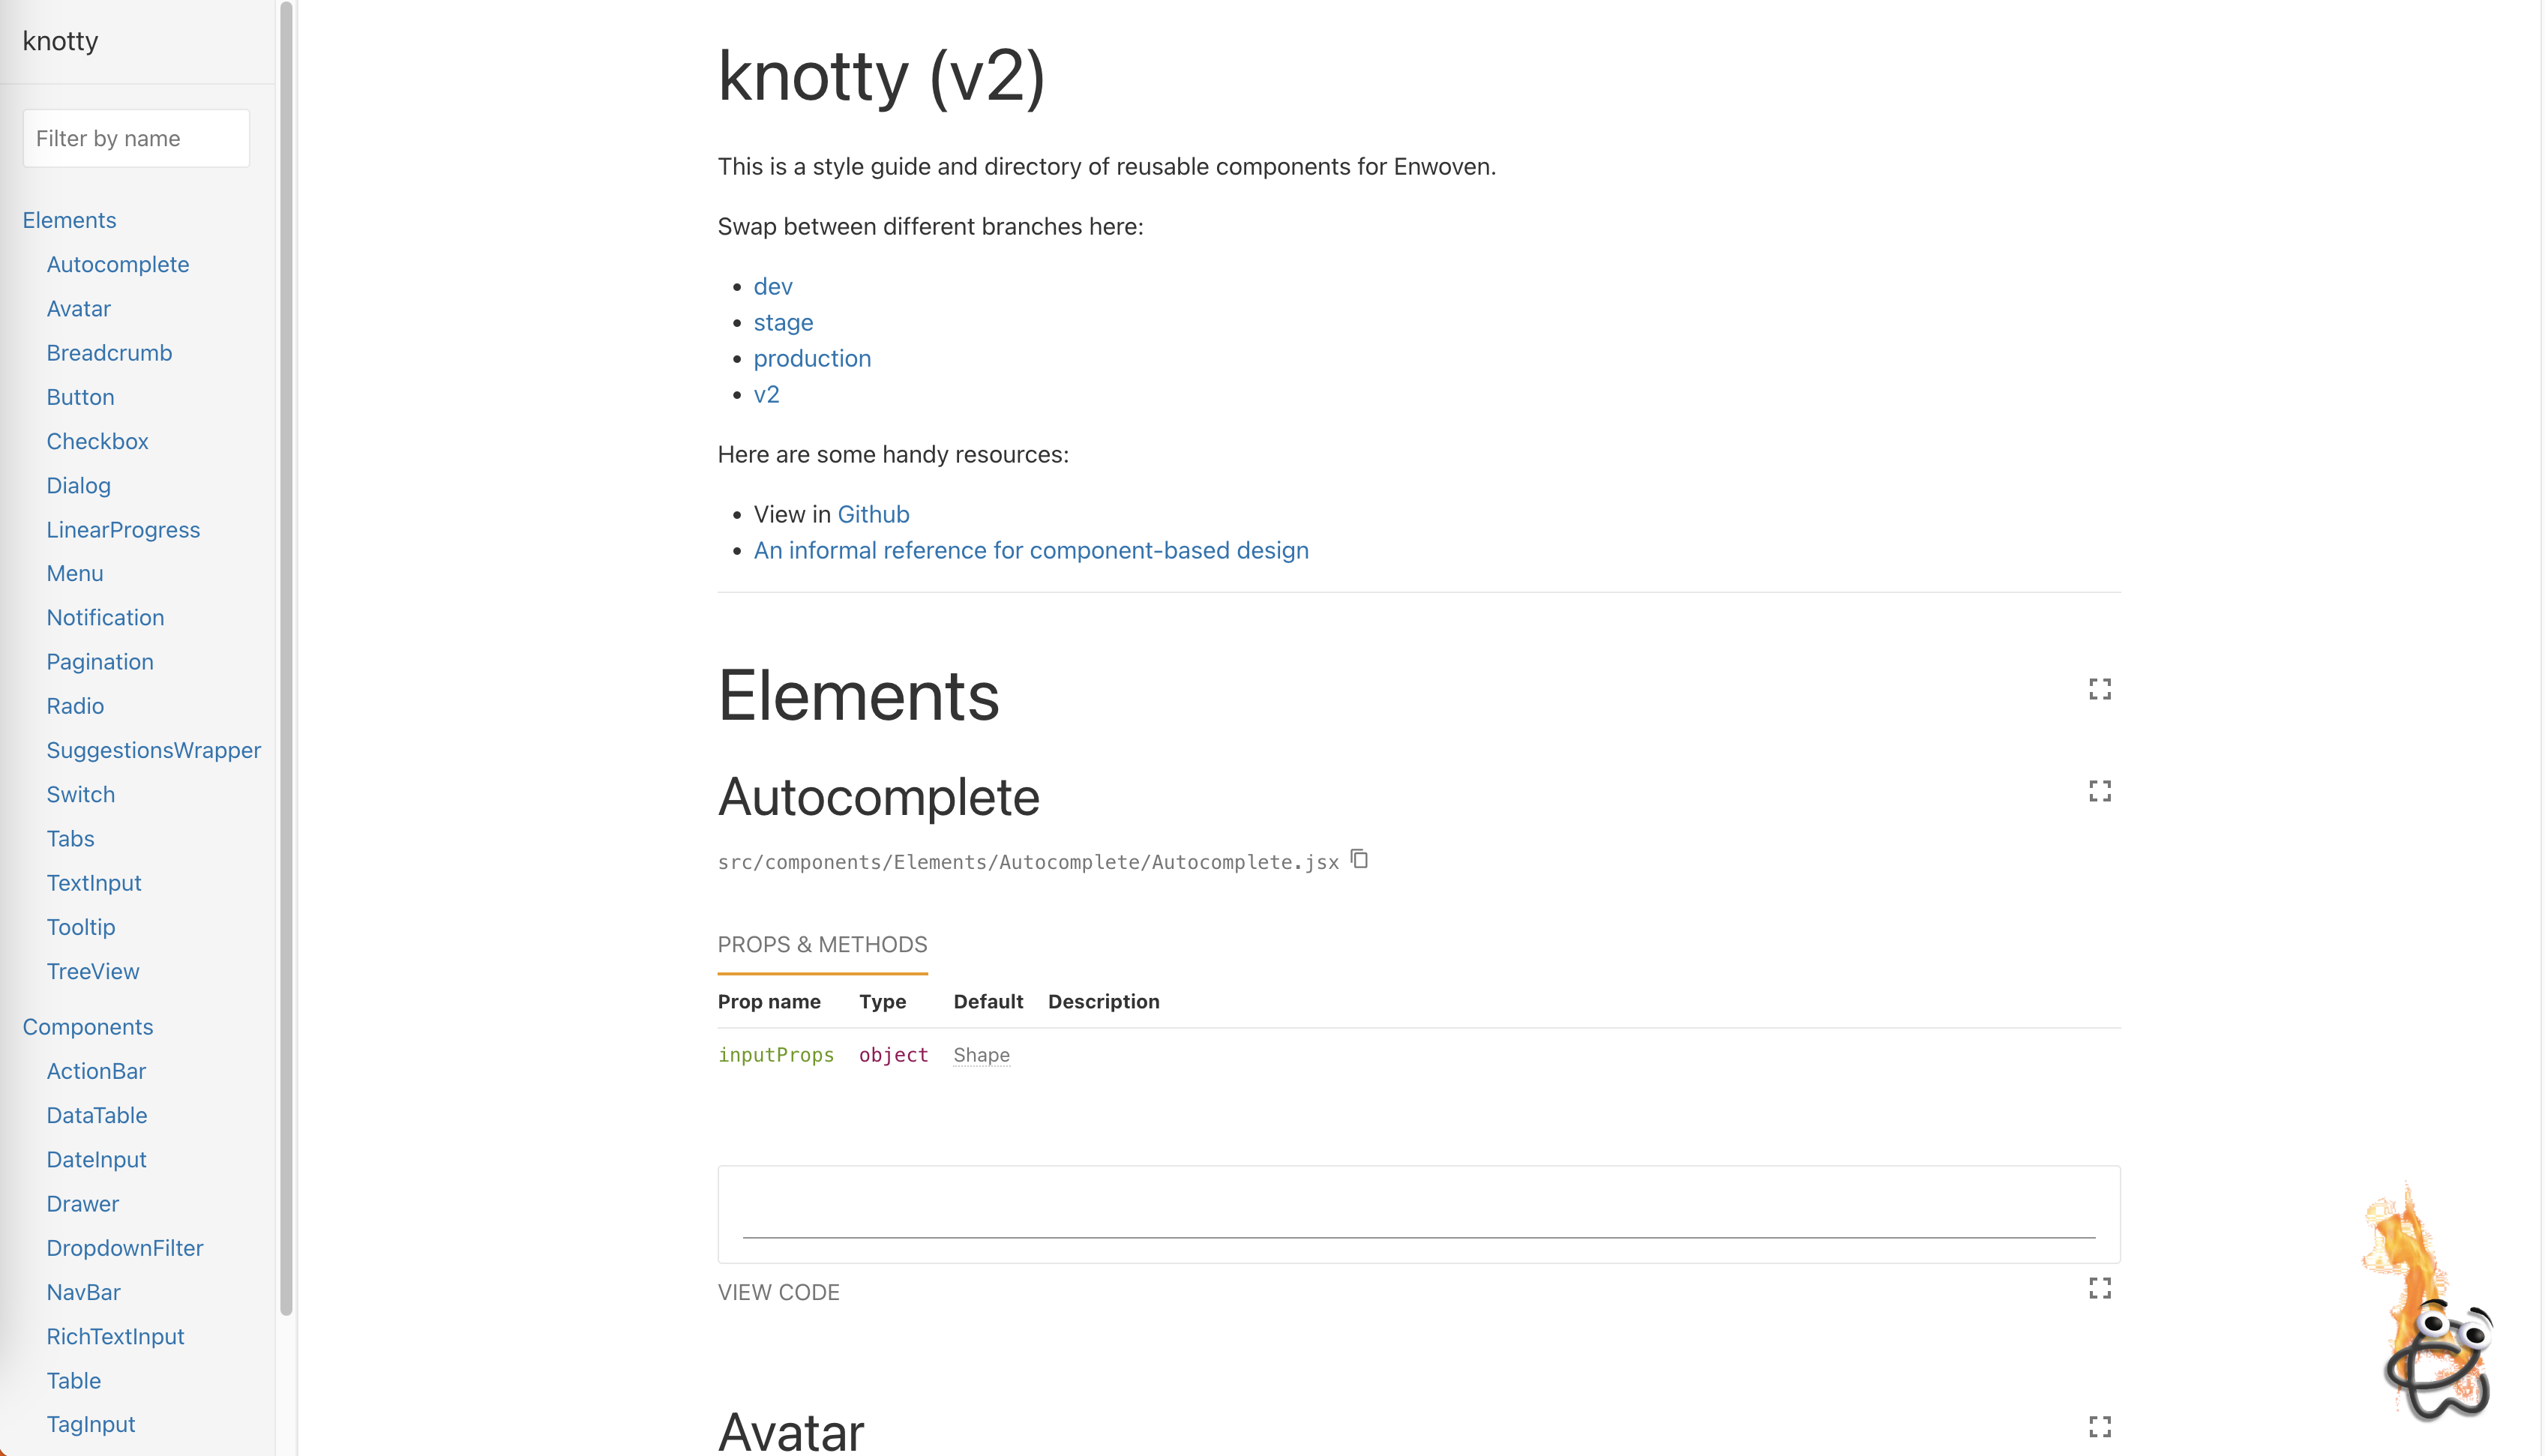Expand VIEW CODE for the Autocomplete example
This screenshot has width=2545, height=1456.
coord(778,1292)
